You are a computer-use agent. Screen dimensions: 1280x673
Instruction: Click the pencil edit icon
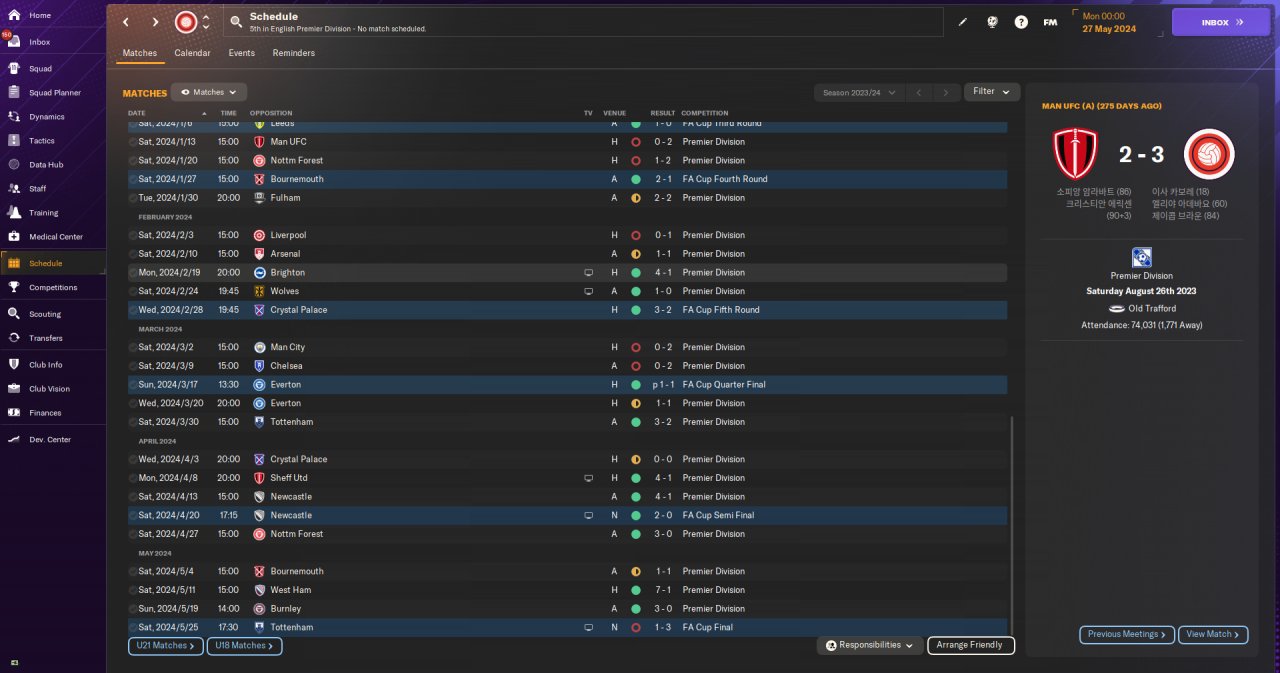click(963, 22)
